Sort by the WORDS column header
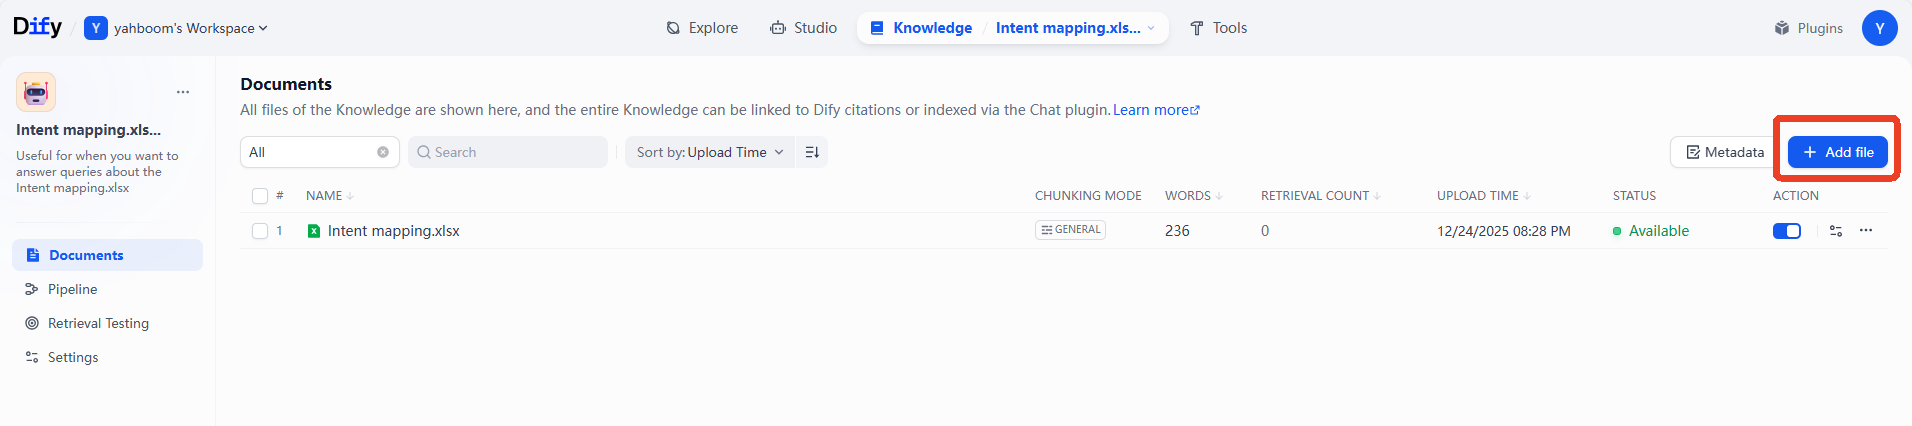 [1193, 196]
